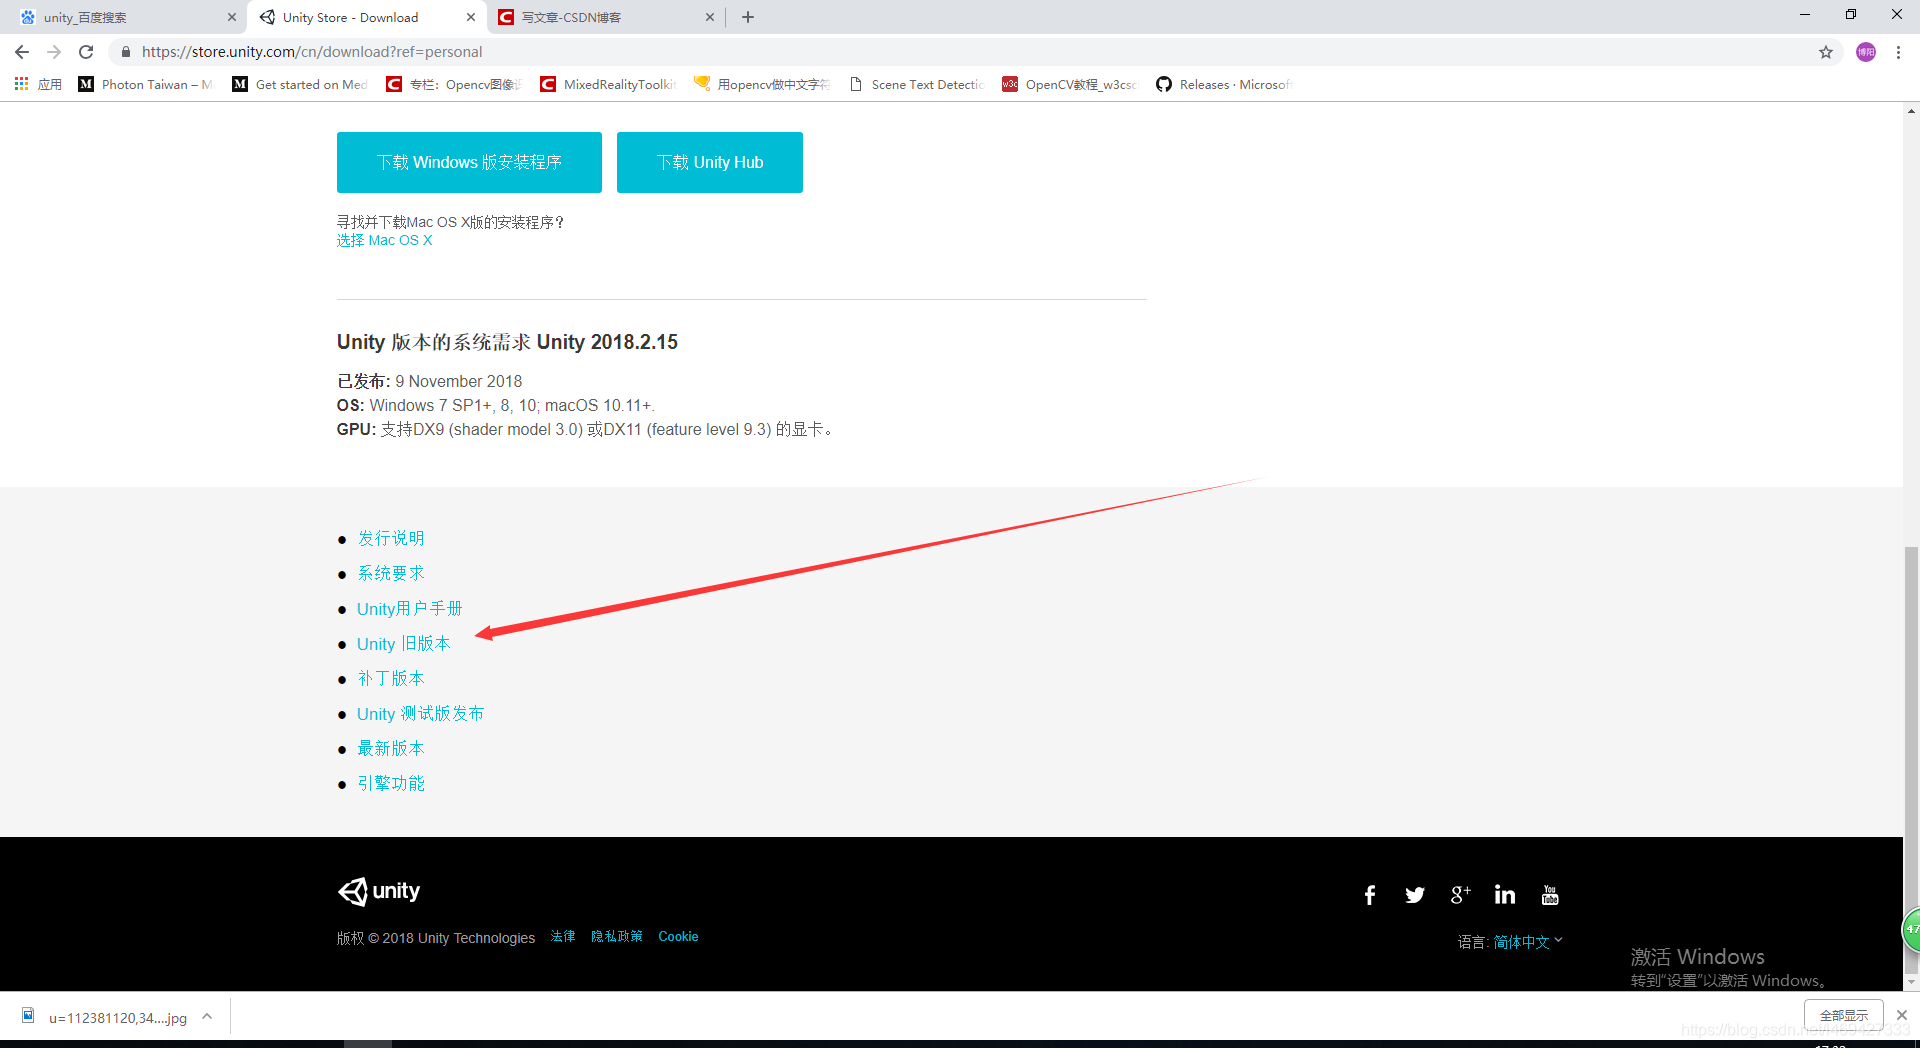Image resolution: width=1920 pixels, height=1048 pixels.
Task: Open Unity's LinkedIn page icon
Action: click(x=1505, y=895)
